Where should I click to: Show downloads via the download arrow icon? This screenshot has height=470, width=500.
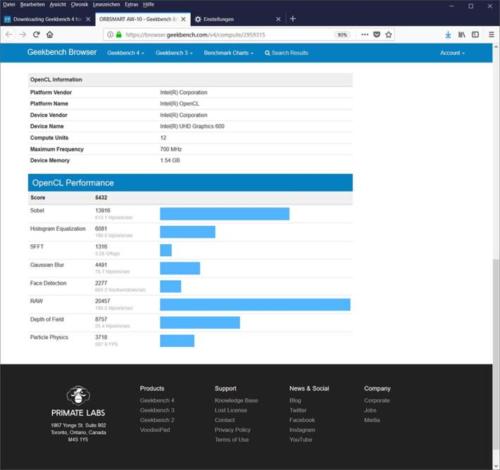click(448, 34)
